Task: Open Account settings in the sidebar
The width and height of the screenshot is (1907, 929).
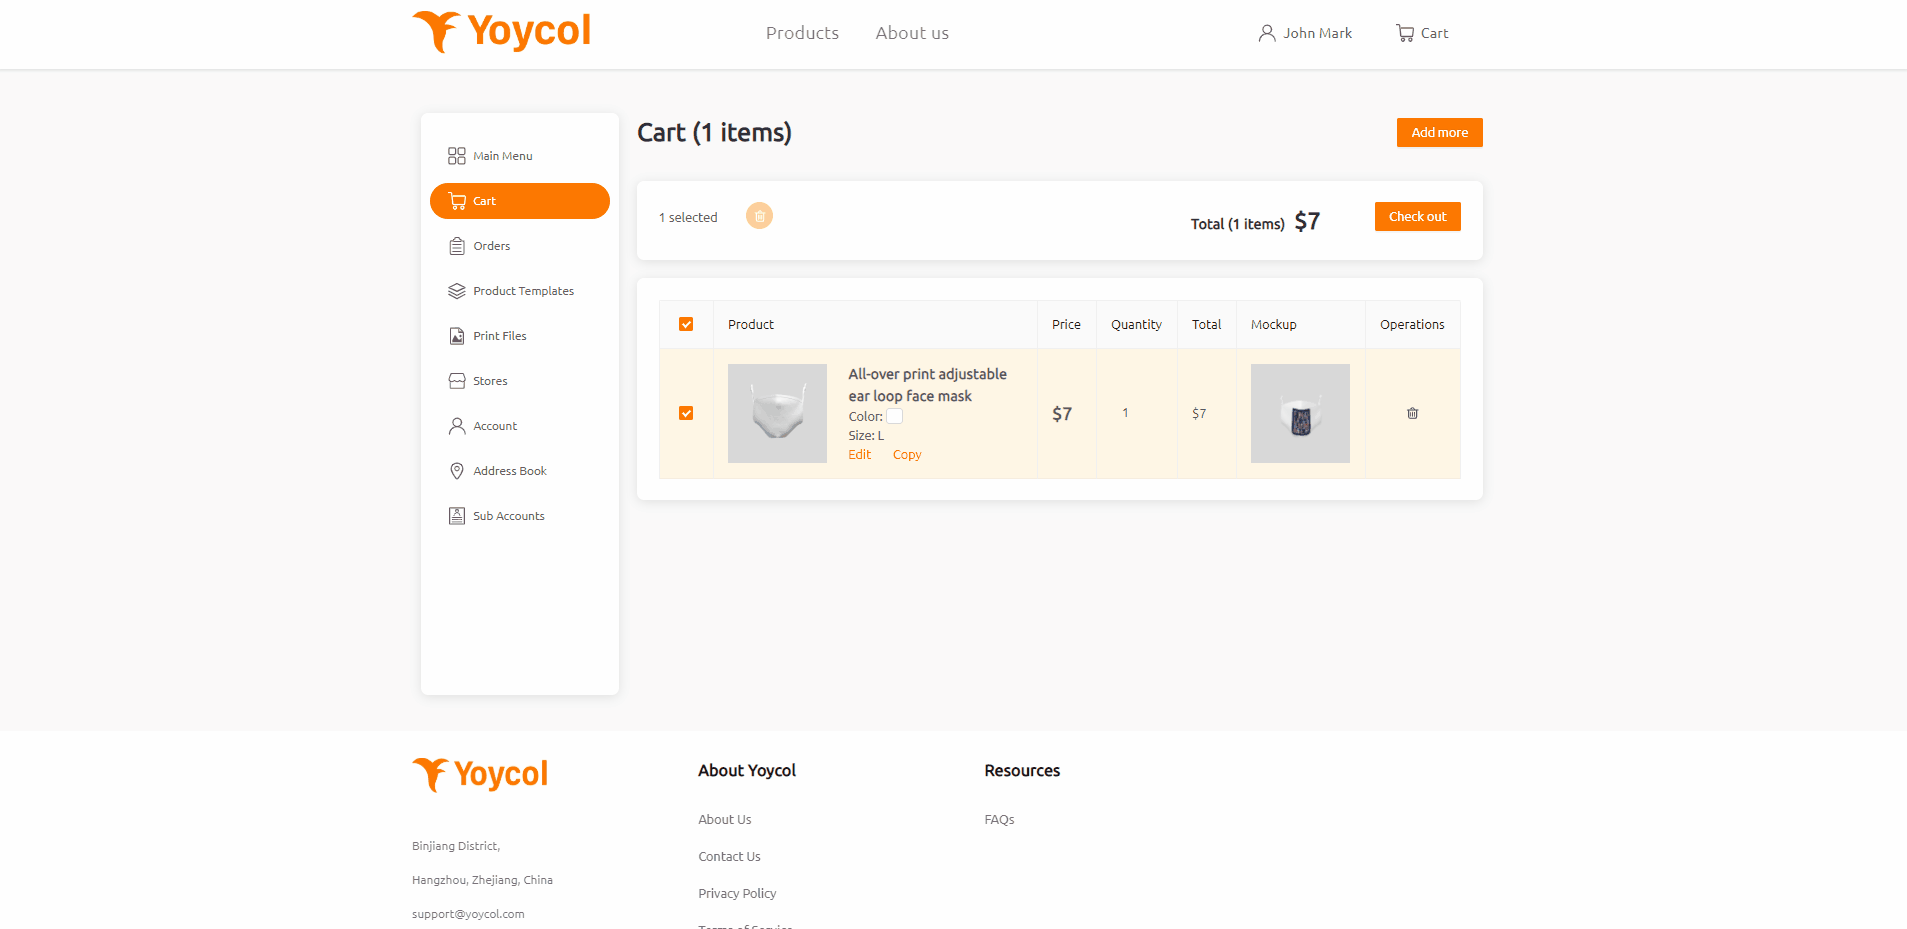Action: pyautogui.click(x=494, y=425)
